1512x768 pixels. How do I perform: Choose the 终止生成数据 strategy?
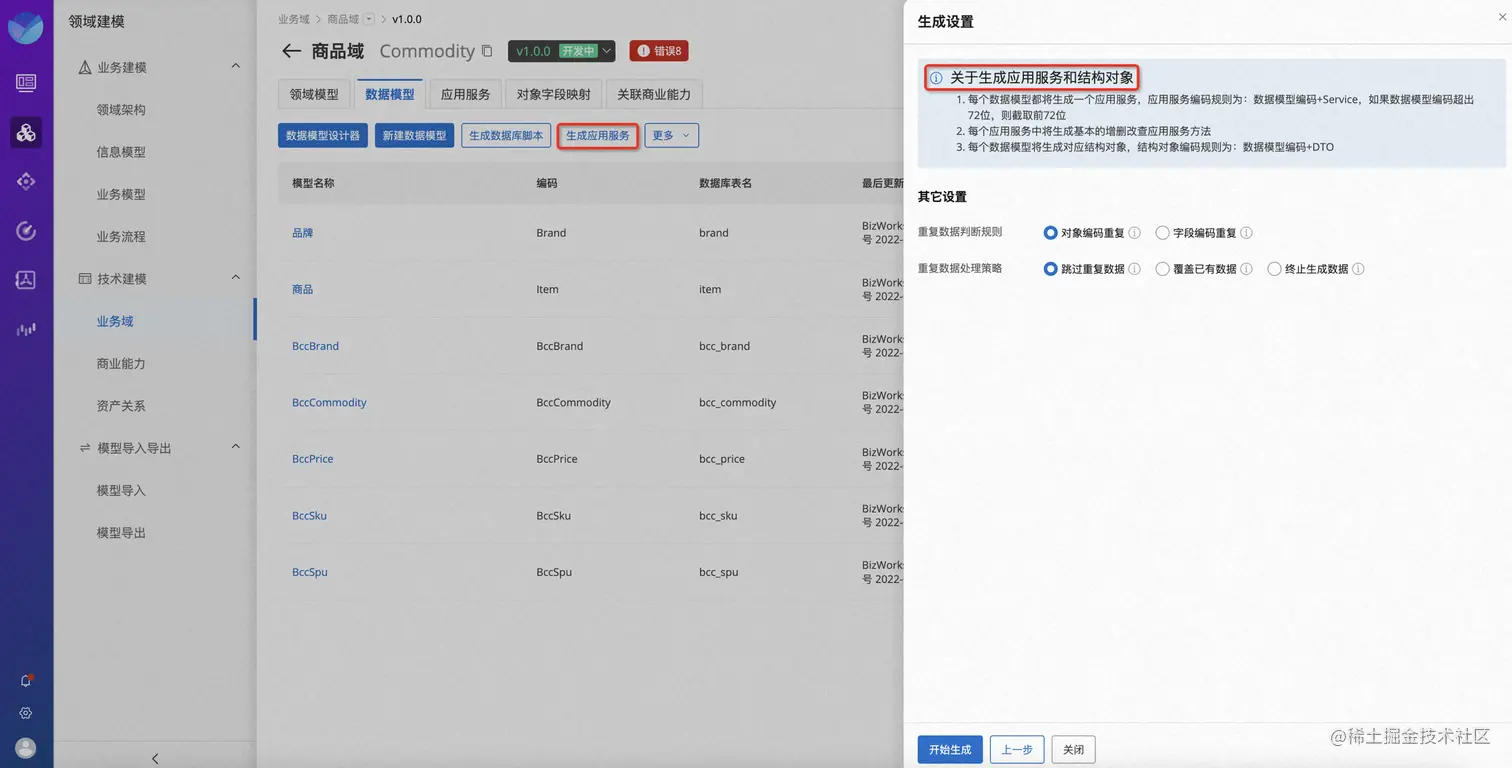1274,269
